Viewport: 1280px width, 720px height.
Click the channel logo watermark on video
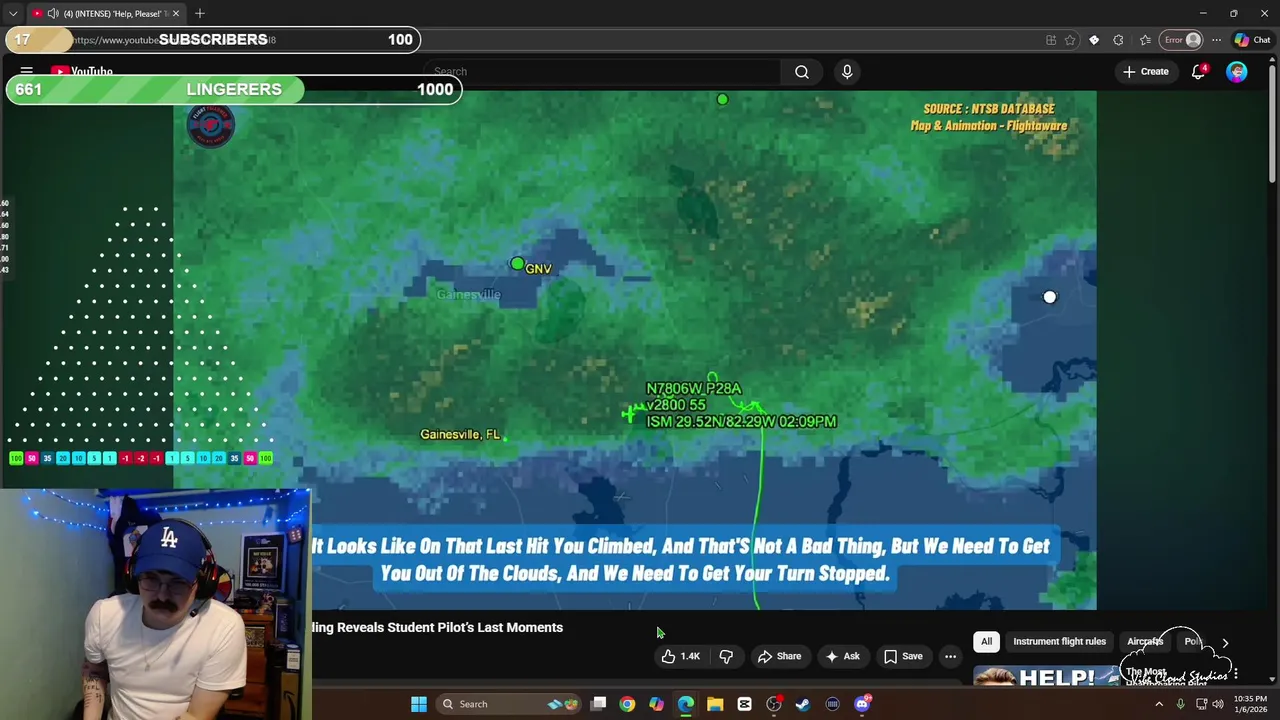(211, 124)
